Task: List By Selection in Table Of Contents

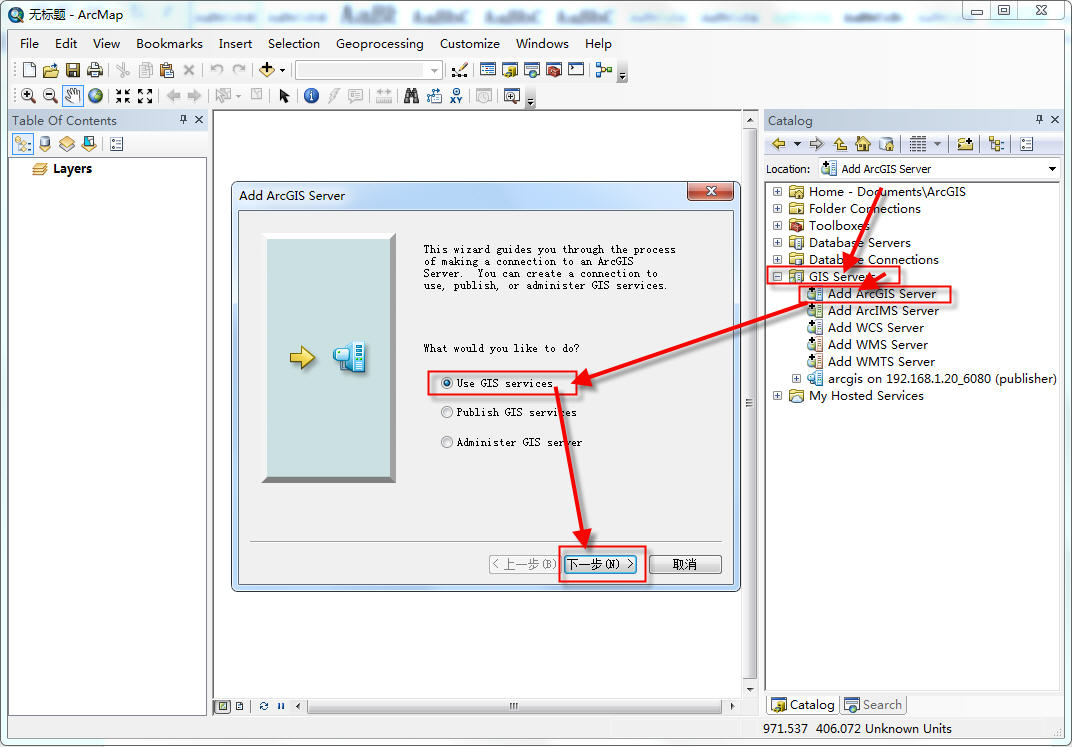Action: pyautogui.click(x=88, y=144)
